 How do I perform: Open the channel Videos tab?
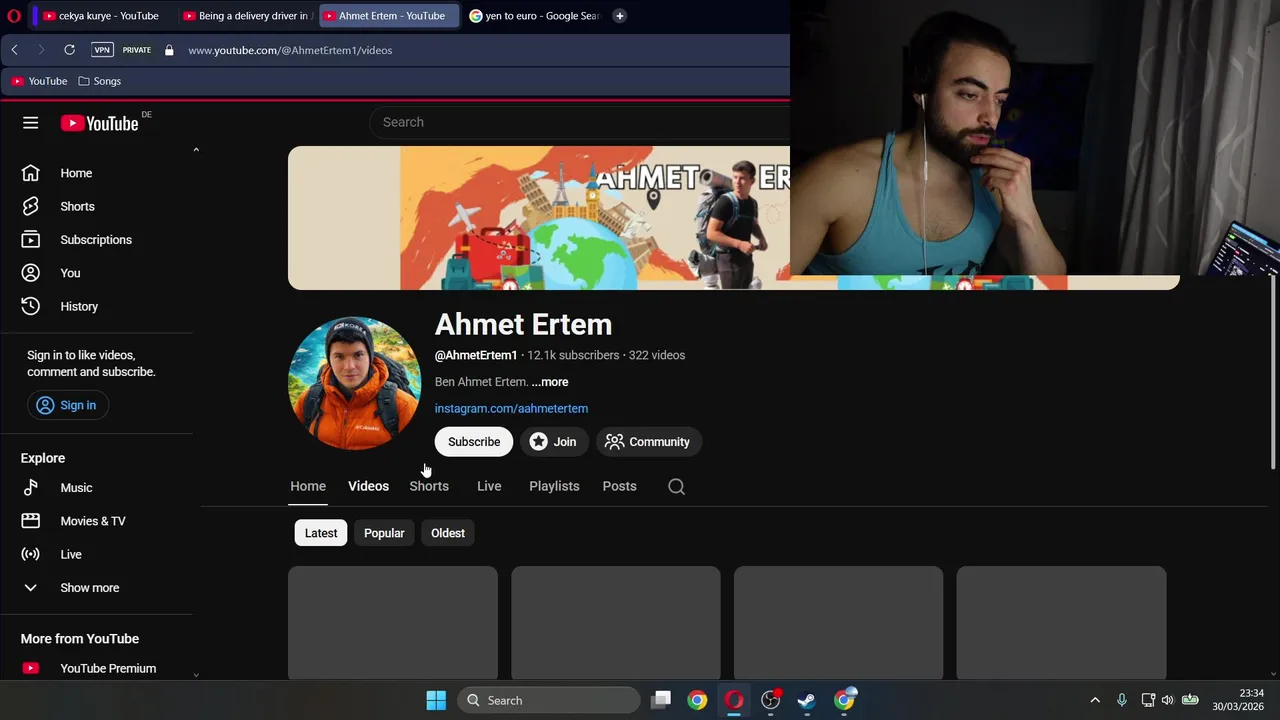point(368,486)
